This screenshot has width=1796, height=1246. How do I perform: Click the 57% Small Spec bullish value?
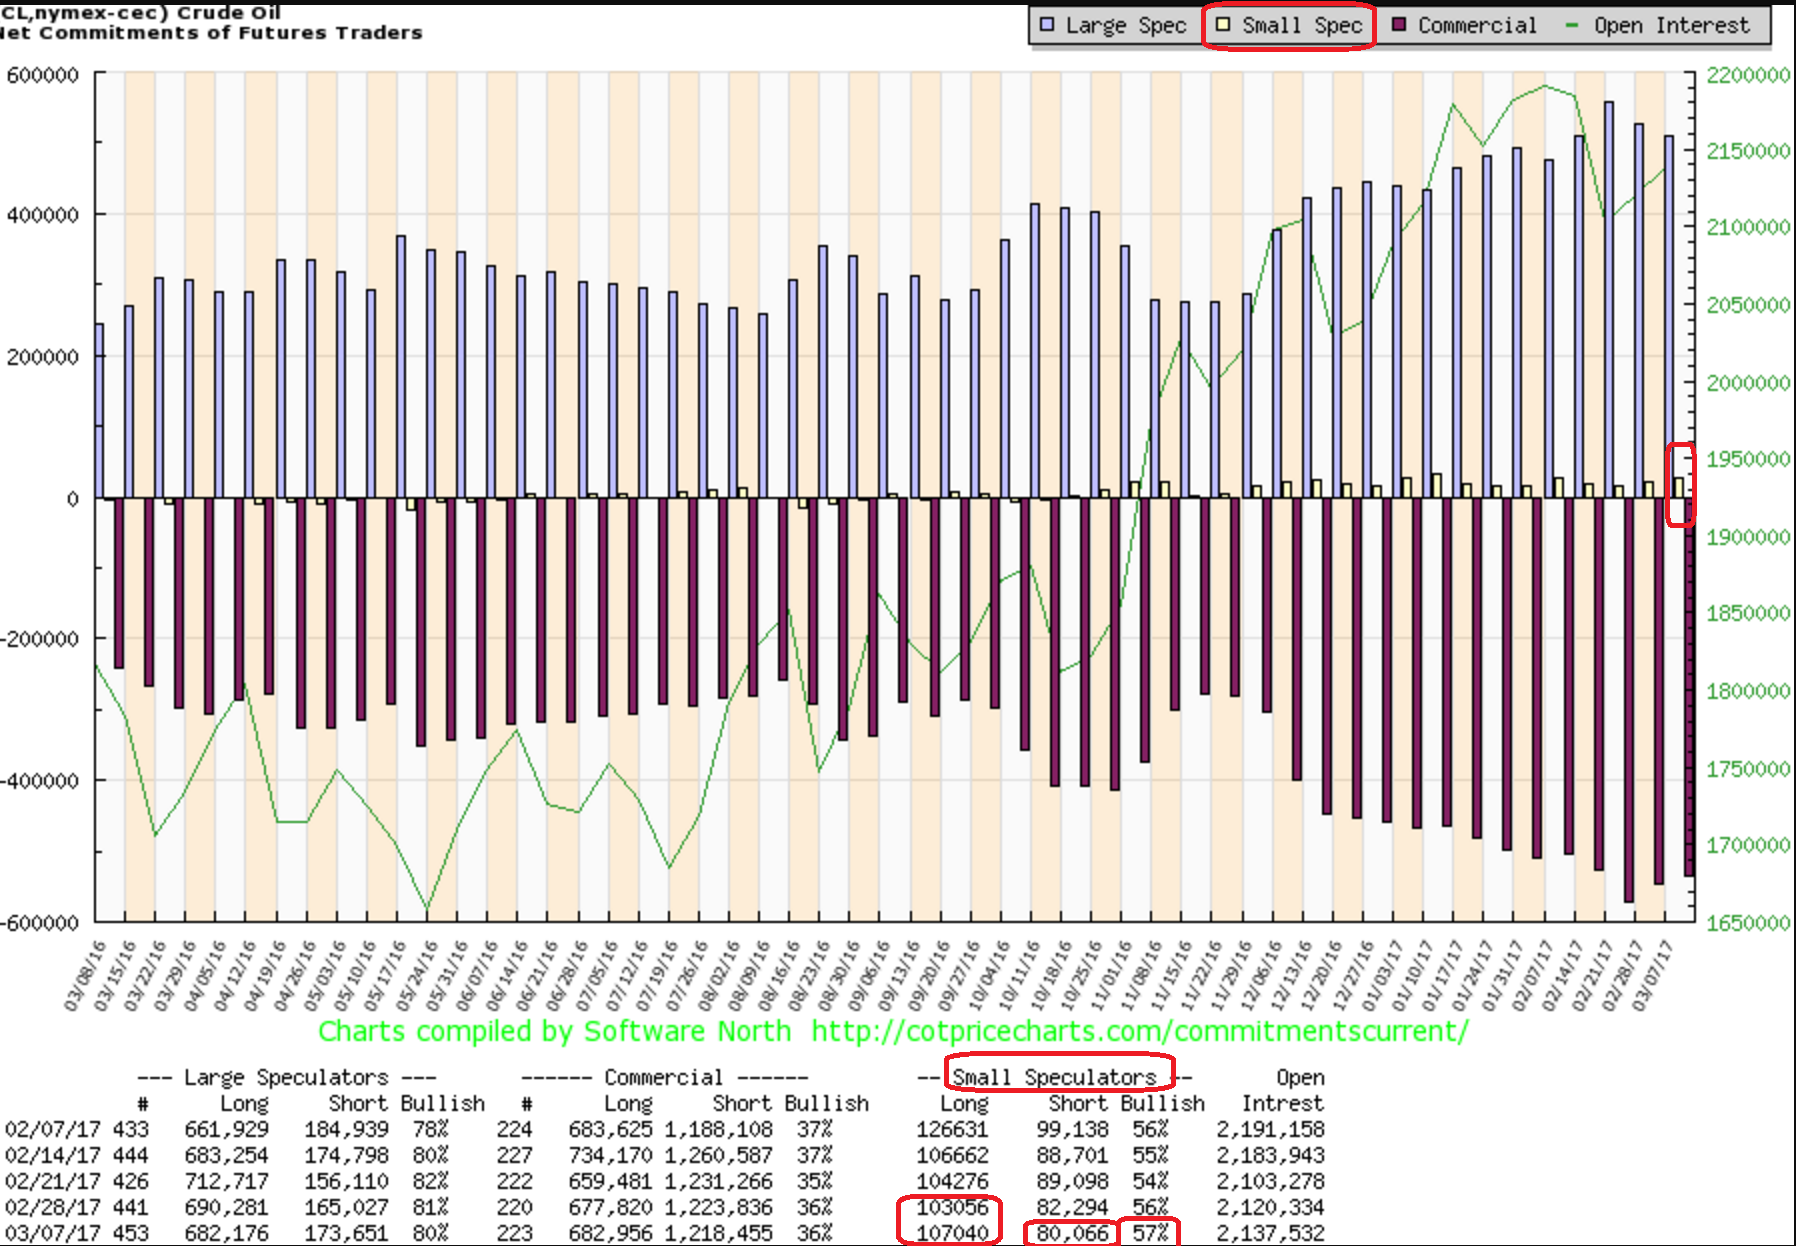point(1150,1233)
